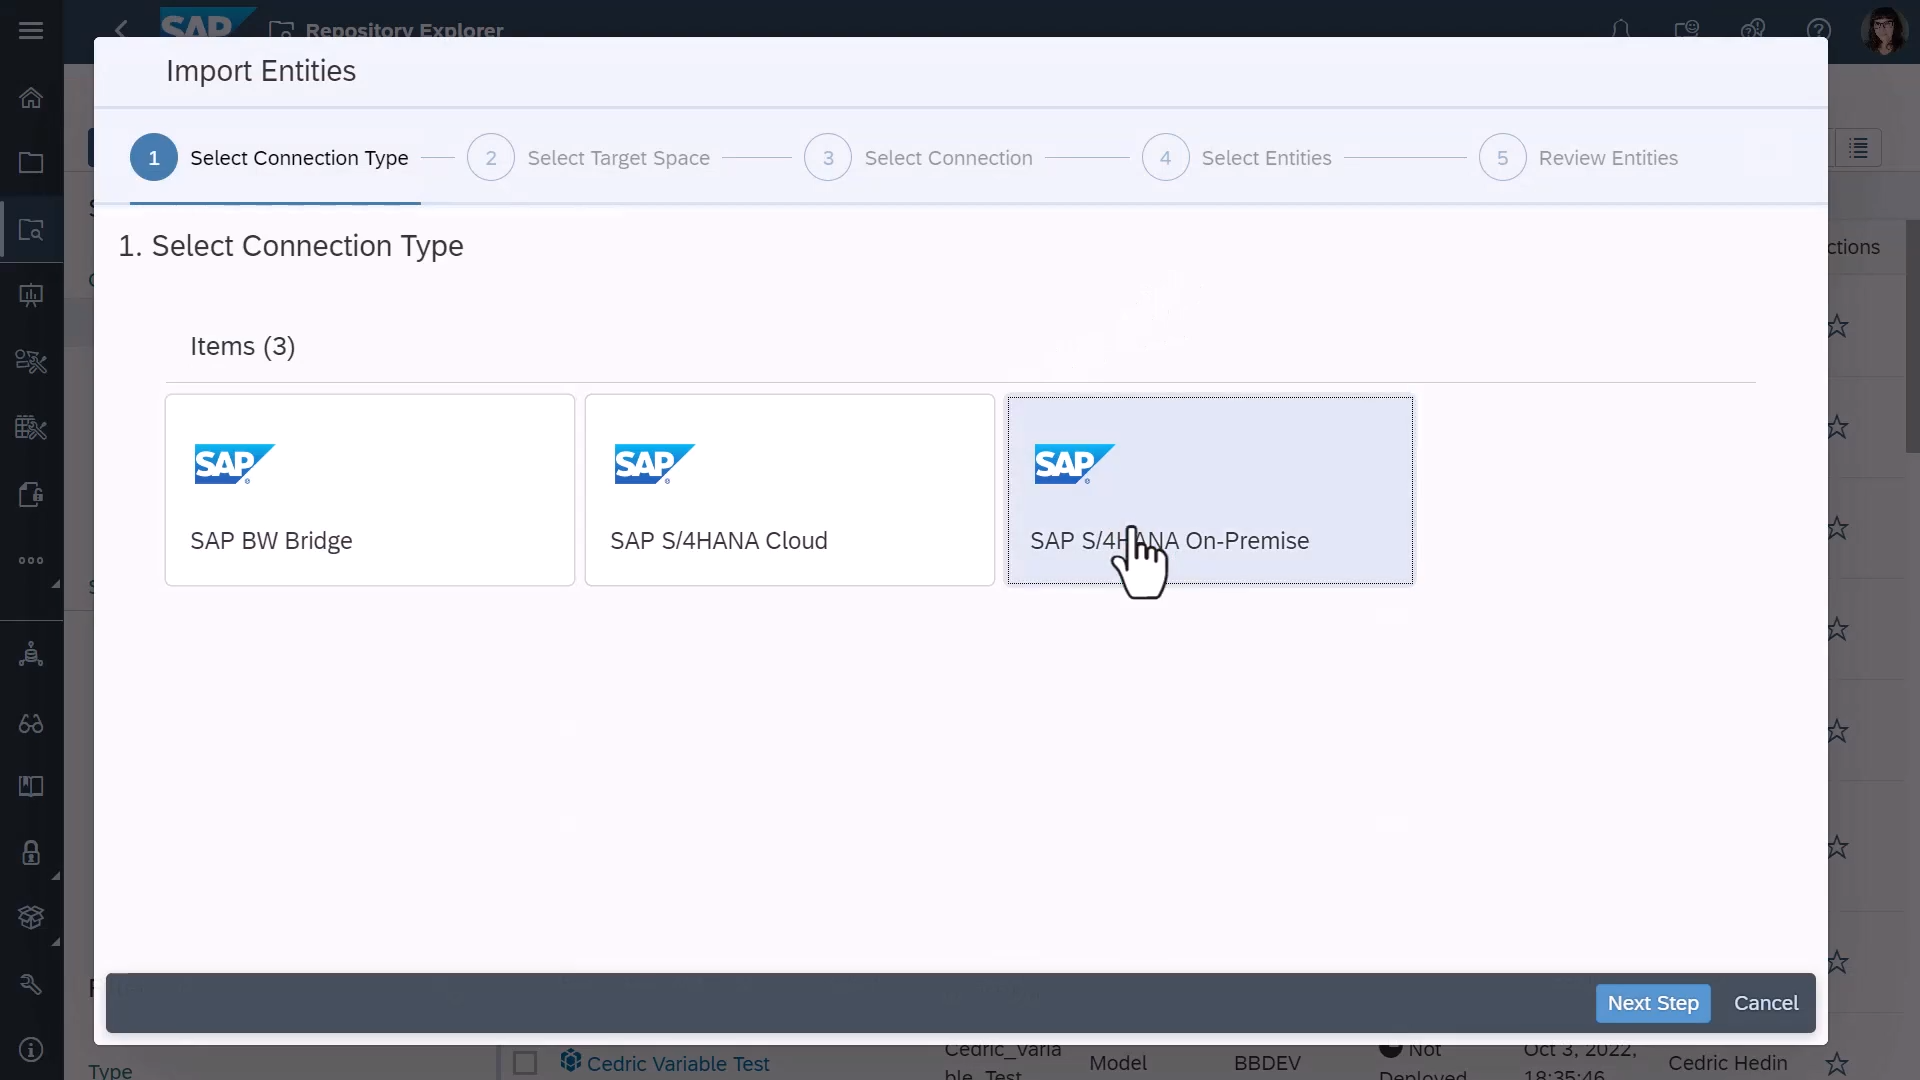Open the stacked cubes sidebar icon
Screen dimensions: 1920x1080
tap(31, 917)
